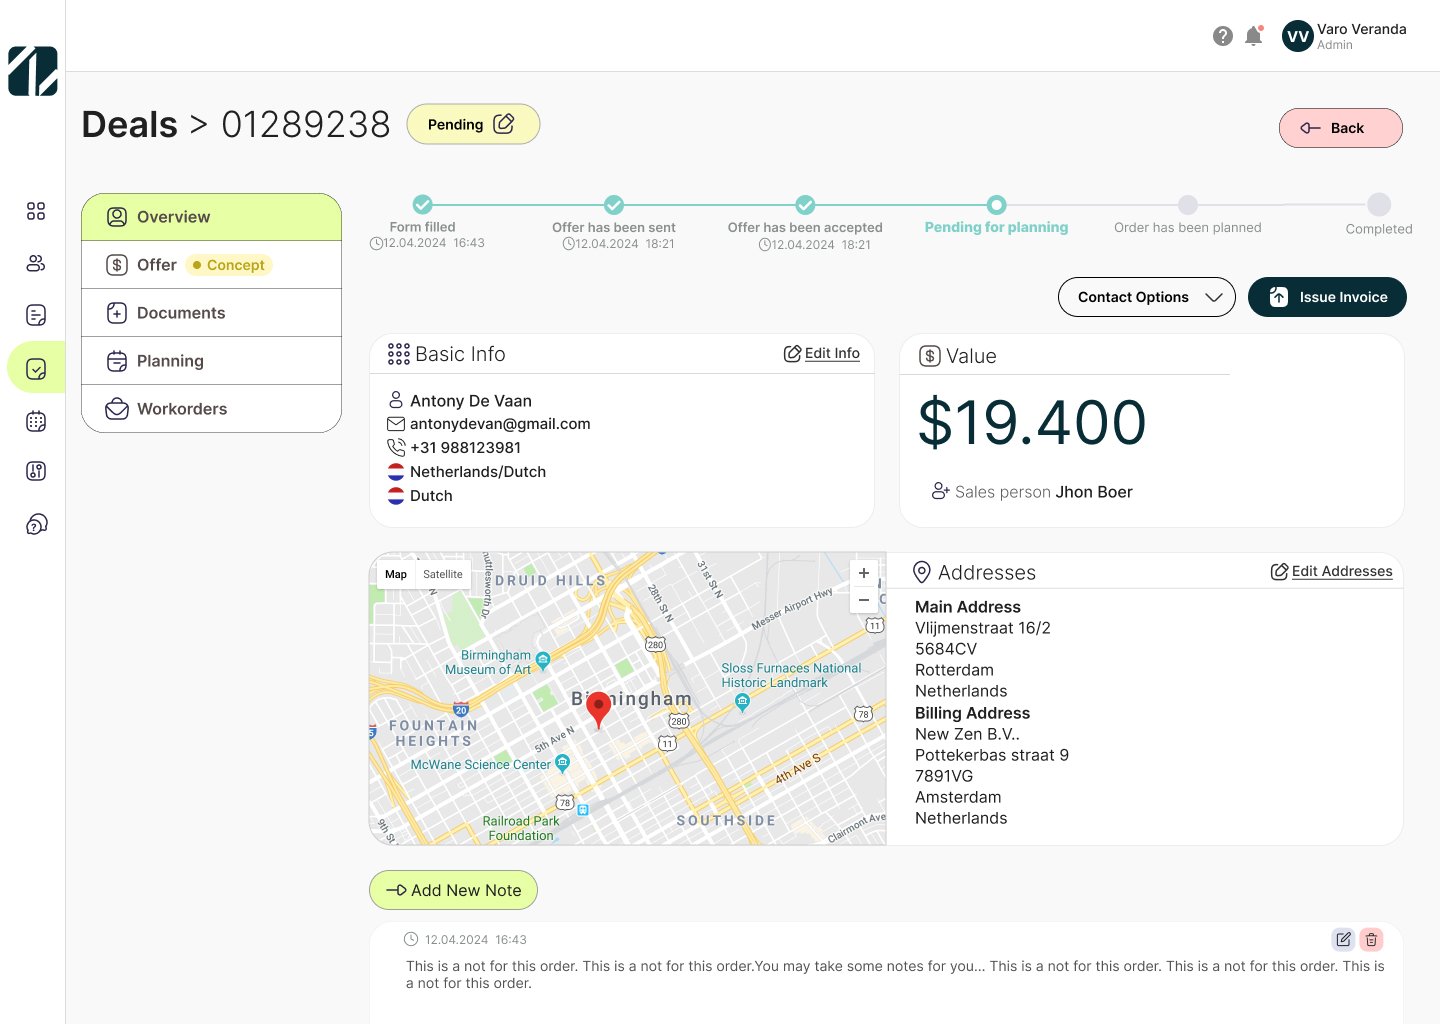
Task: Open the notifications bell
Action: pos(1253,36)
